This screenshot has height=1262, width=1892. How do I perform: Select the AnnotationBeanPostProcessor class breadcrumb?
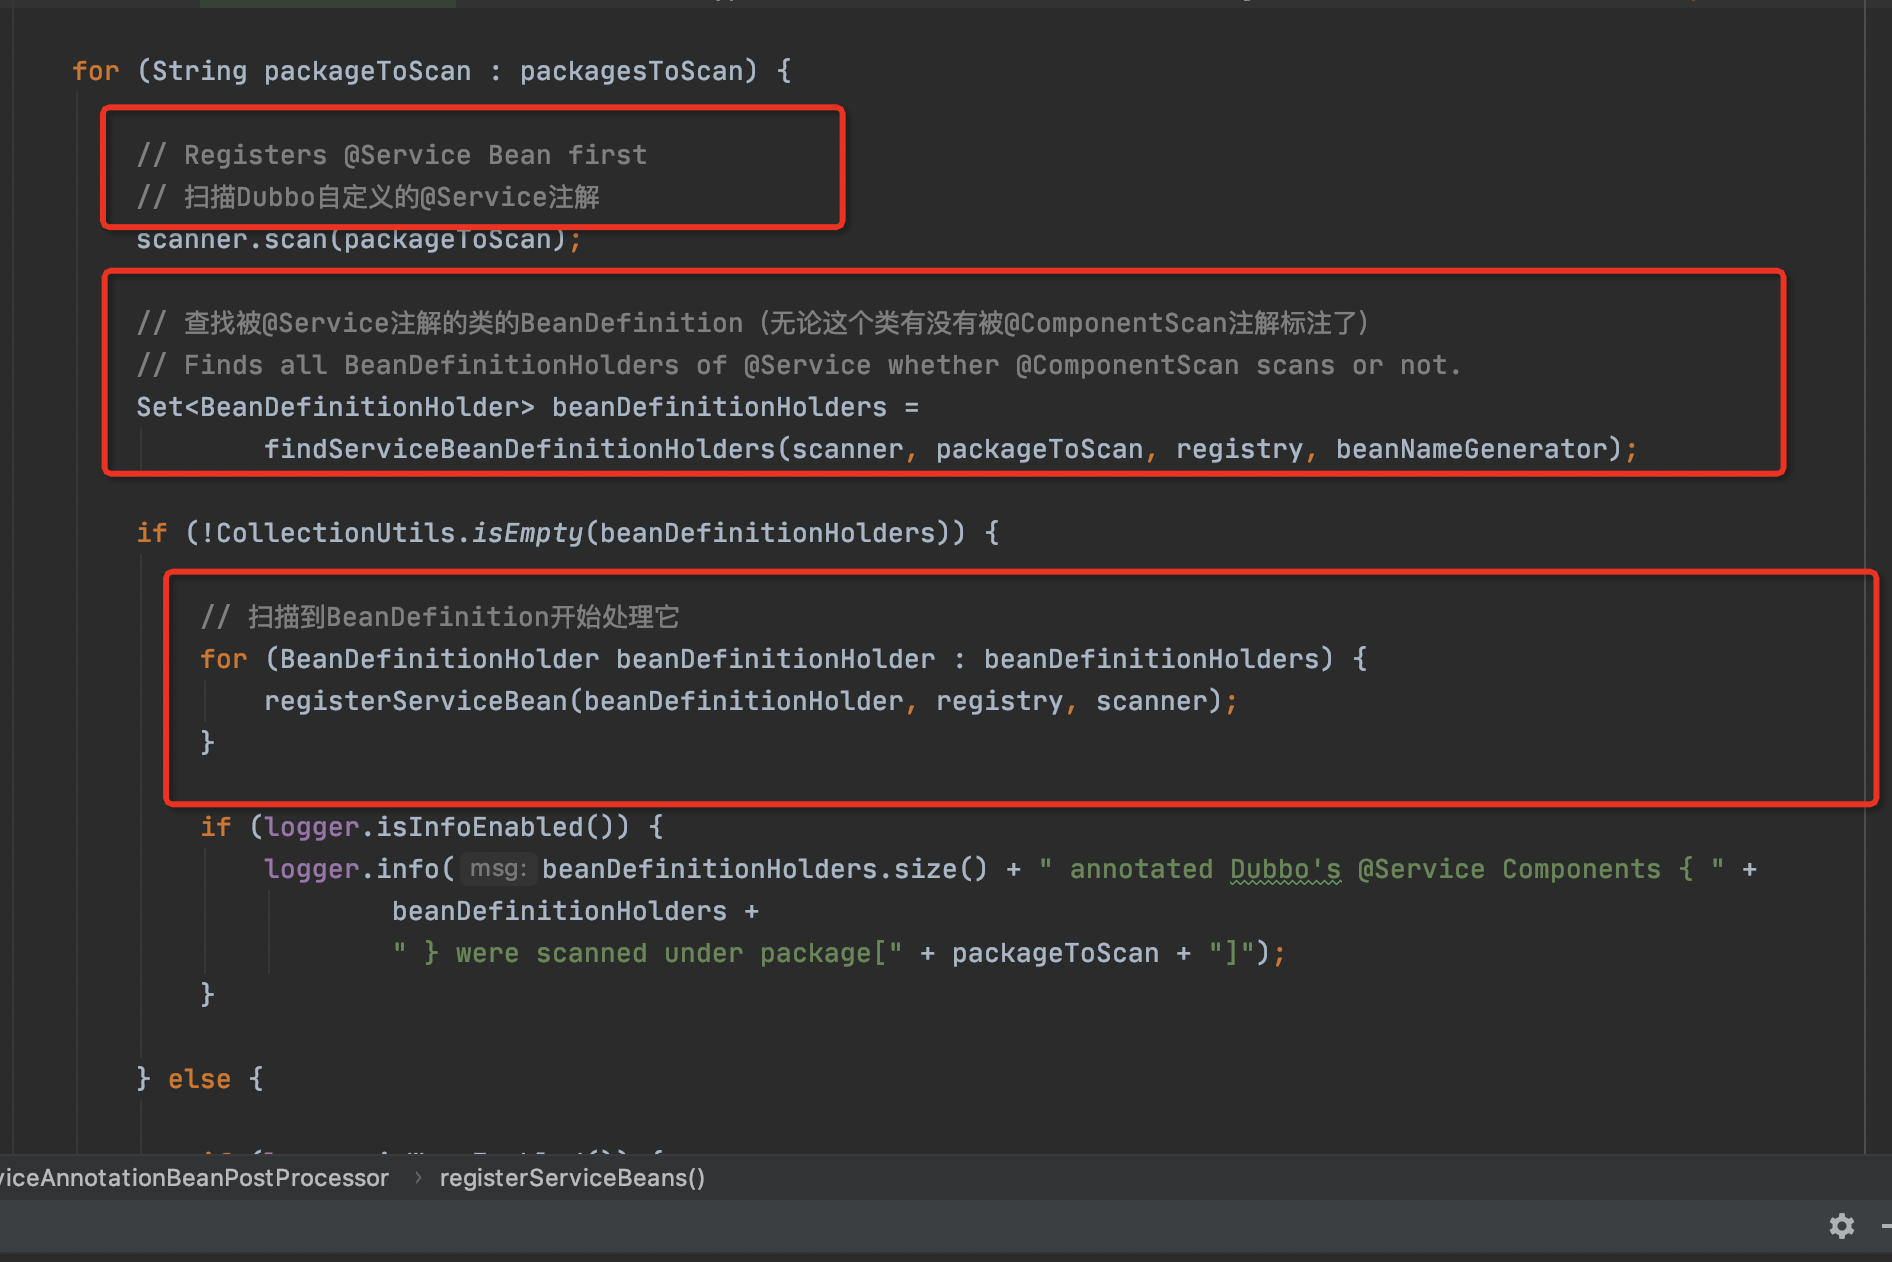tap(194, 1178)
